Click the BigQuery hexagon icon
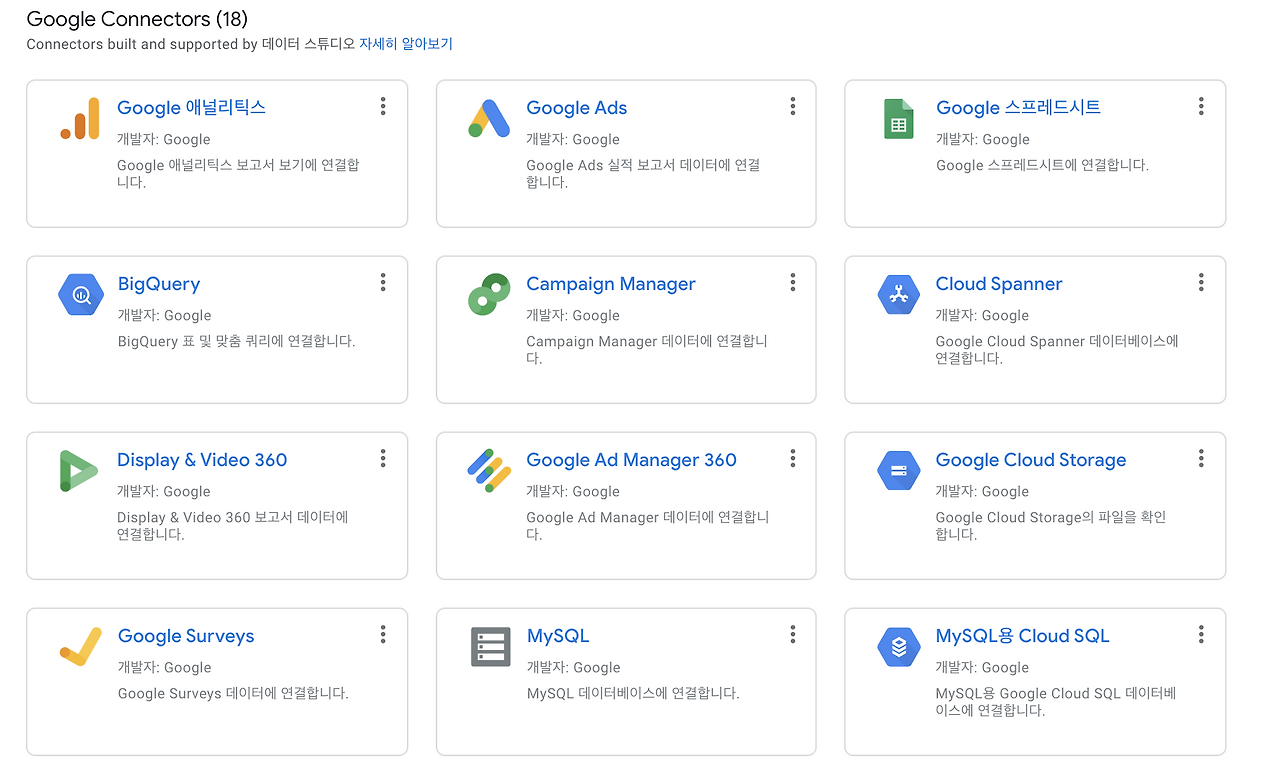Image resolution: width=1280 pixels, height=772 pixels. pyautogui.click(x=80, y=294)
